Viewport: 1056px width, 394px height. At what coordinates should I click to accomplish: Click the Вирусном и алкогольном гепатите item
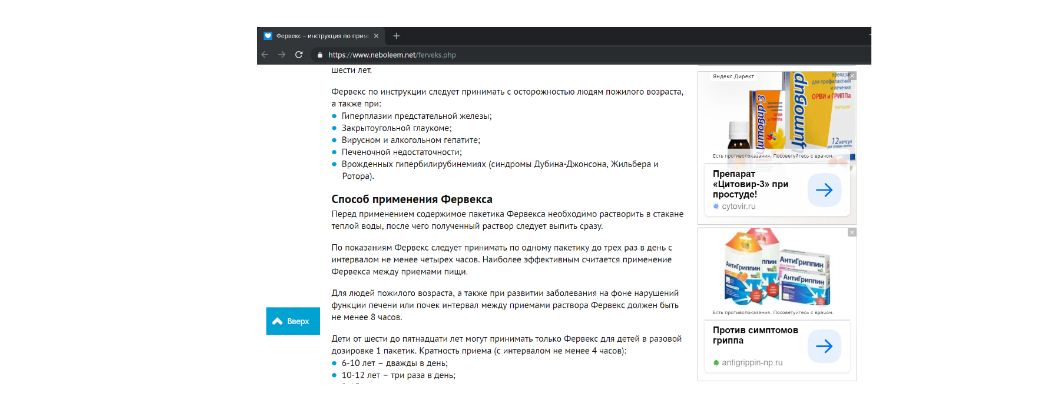[411, 140]
